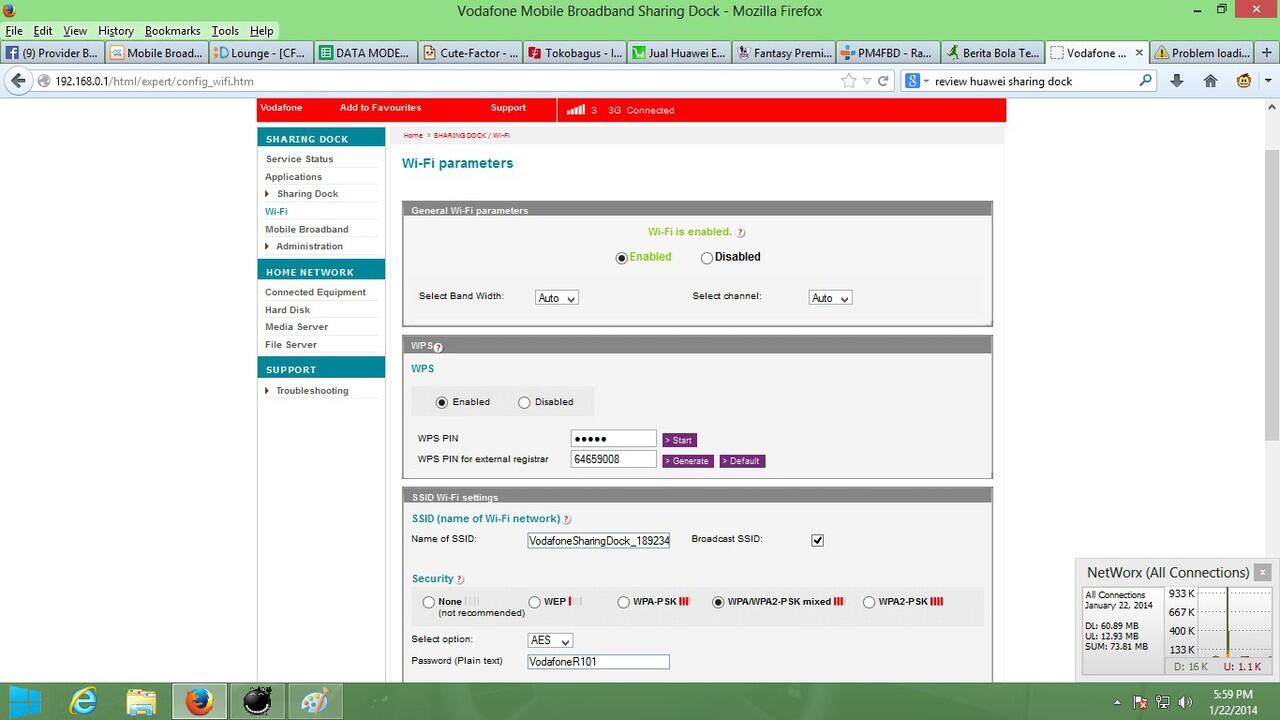
Task: Click the Firefox taskbar icon
Action: click(x=199, y=702)
